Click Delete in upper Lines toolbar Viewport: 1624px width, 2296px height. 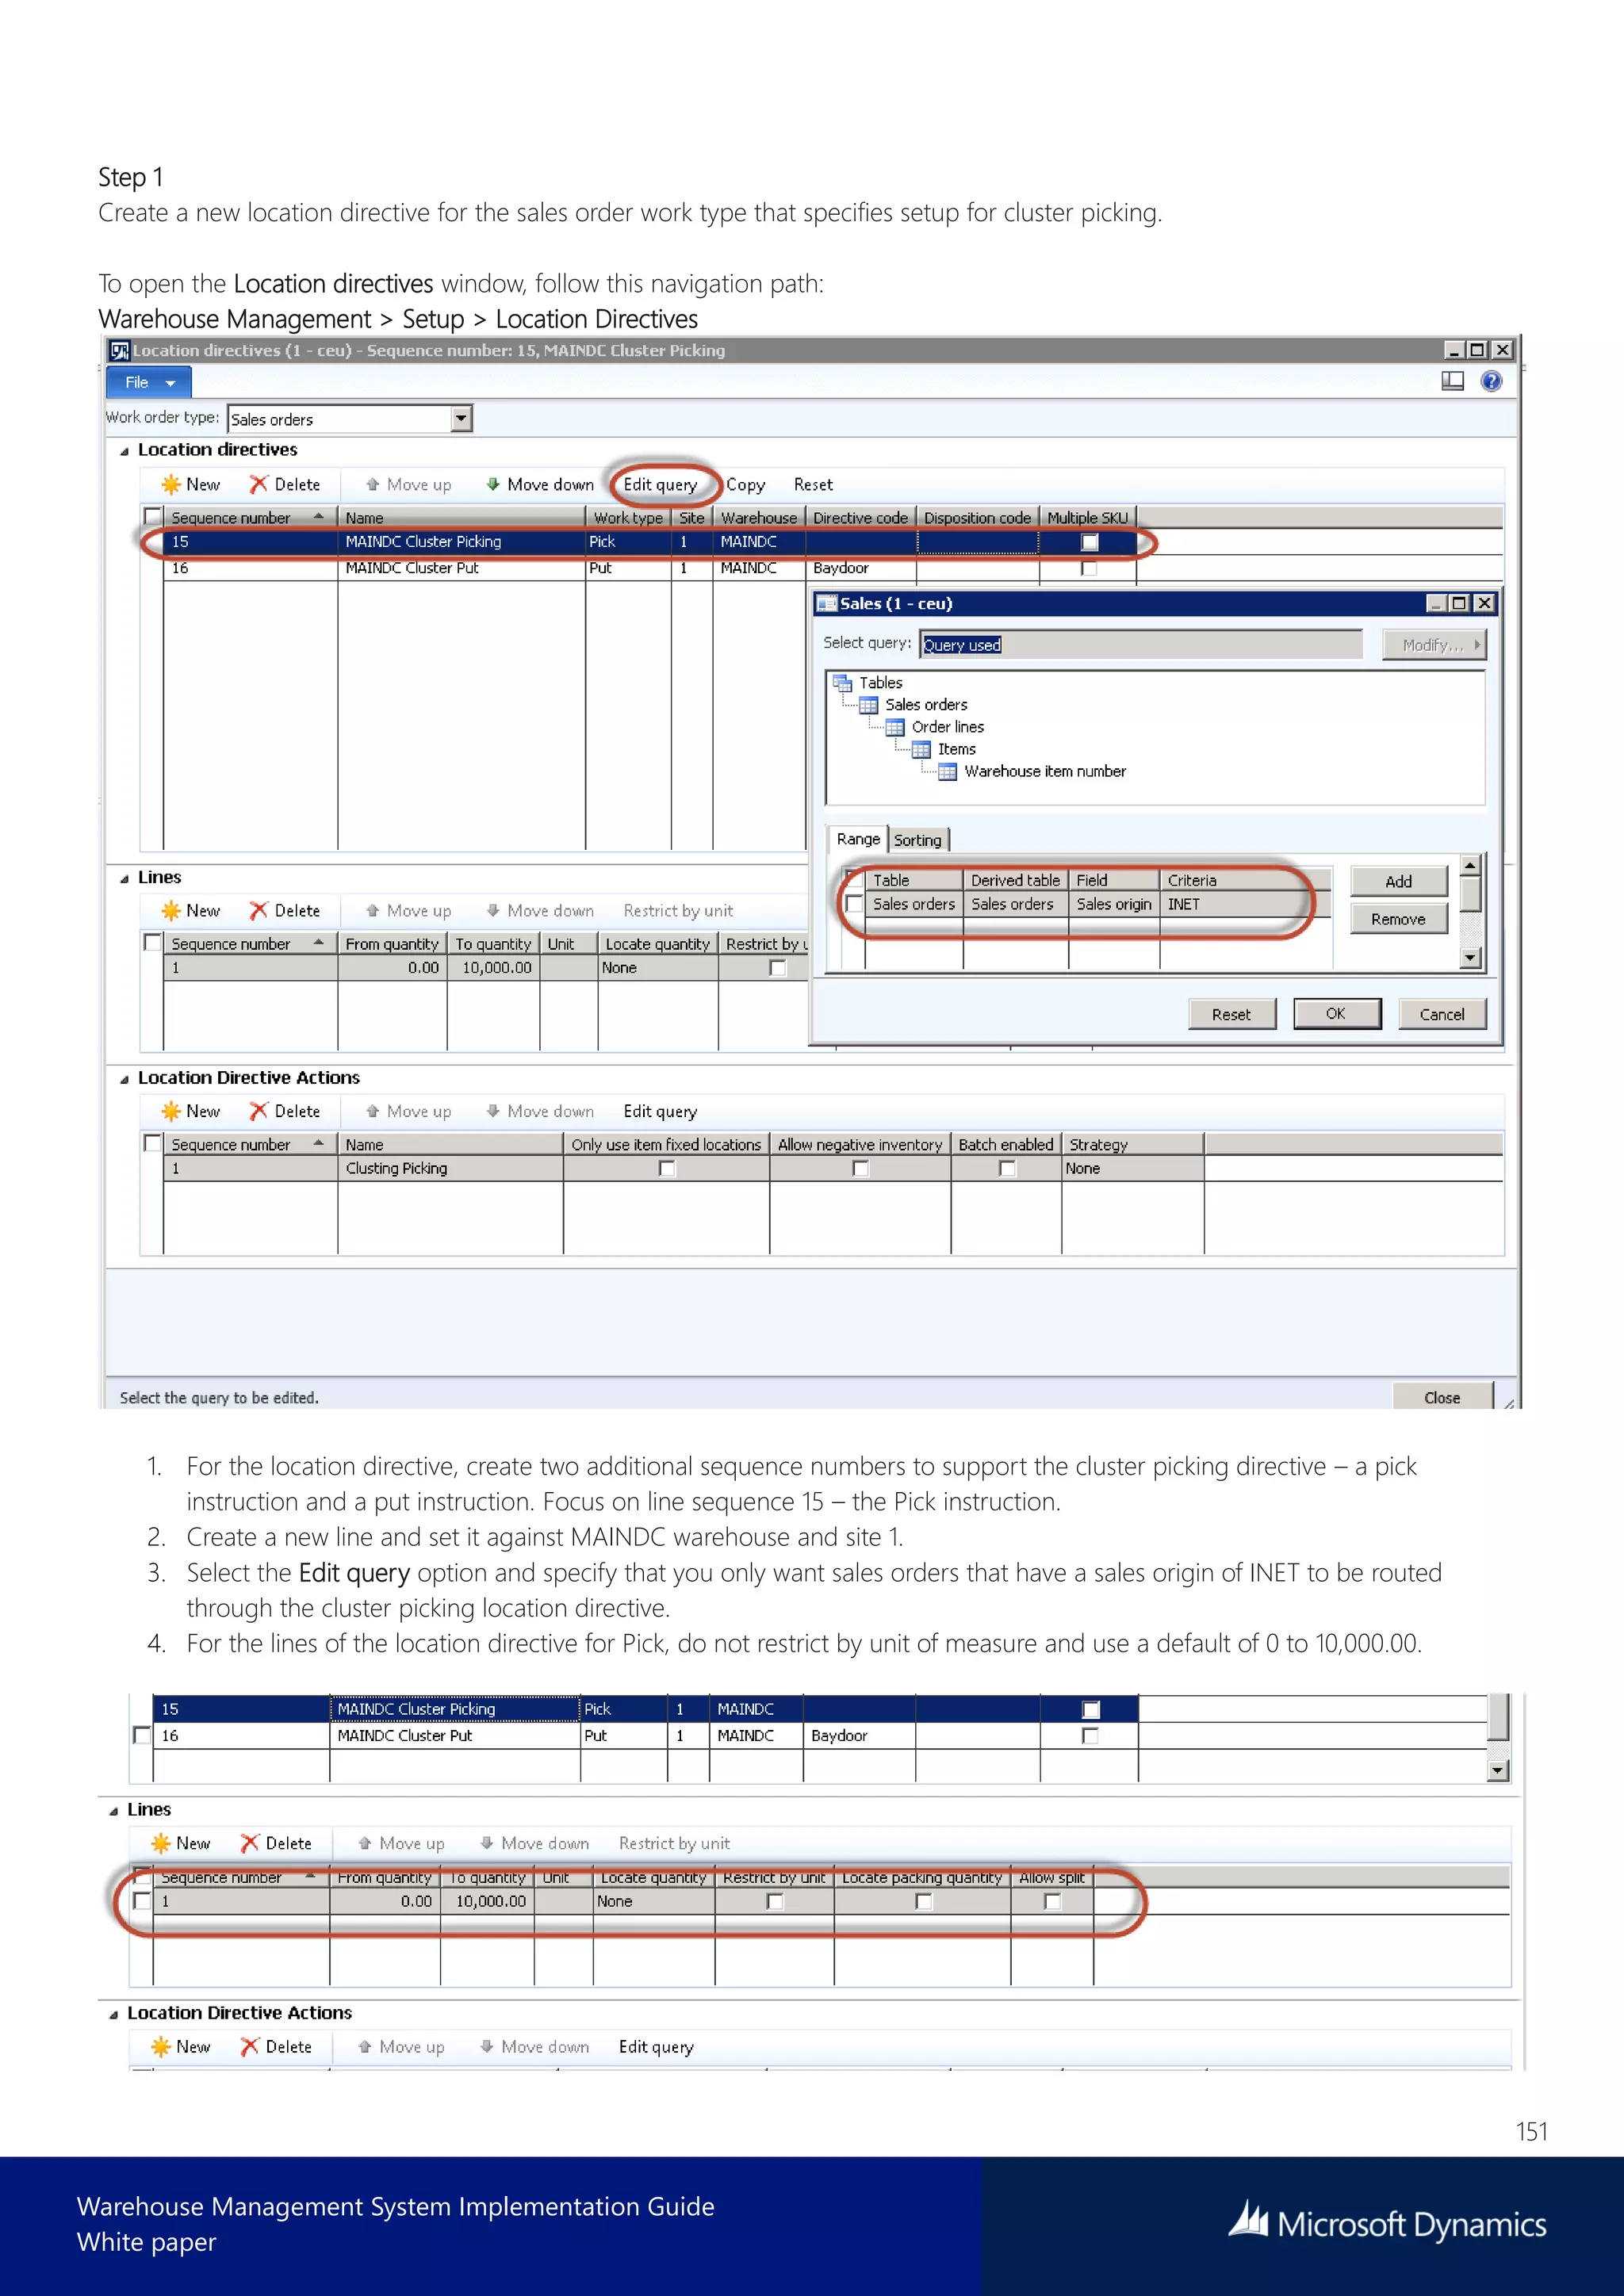(x=285, y=910)
